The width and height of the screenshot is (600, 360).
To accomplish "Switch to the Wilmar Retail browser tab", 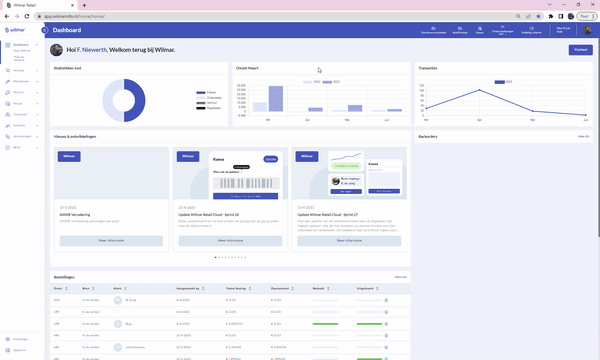I will (40, 5).
